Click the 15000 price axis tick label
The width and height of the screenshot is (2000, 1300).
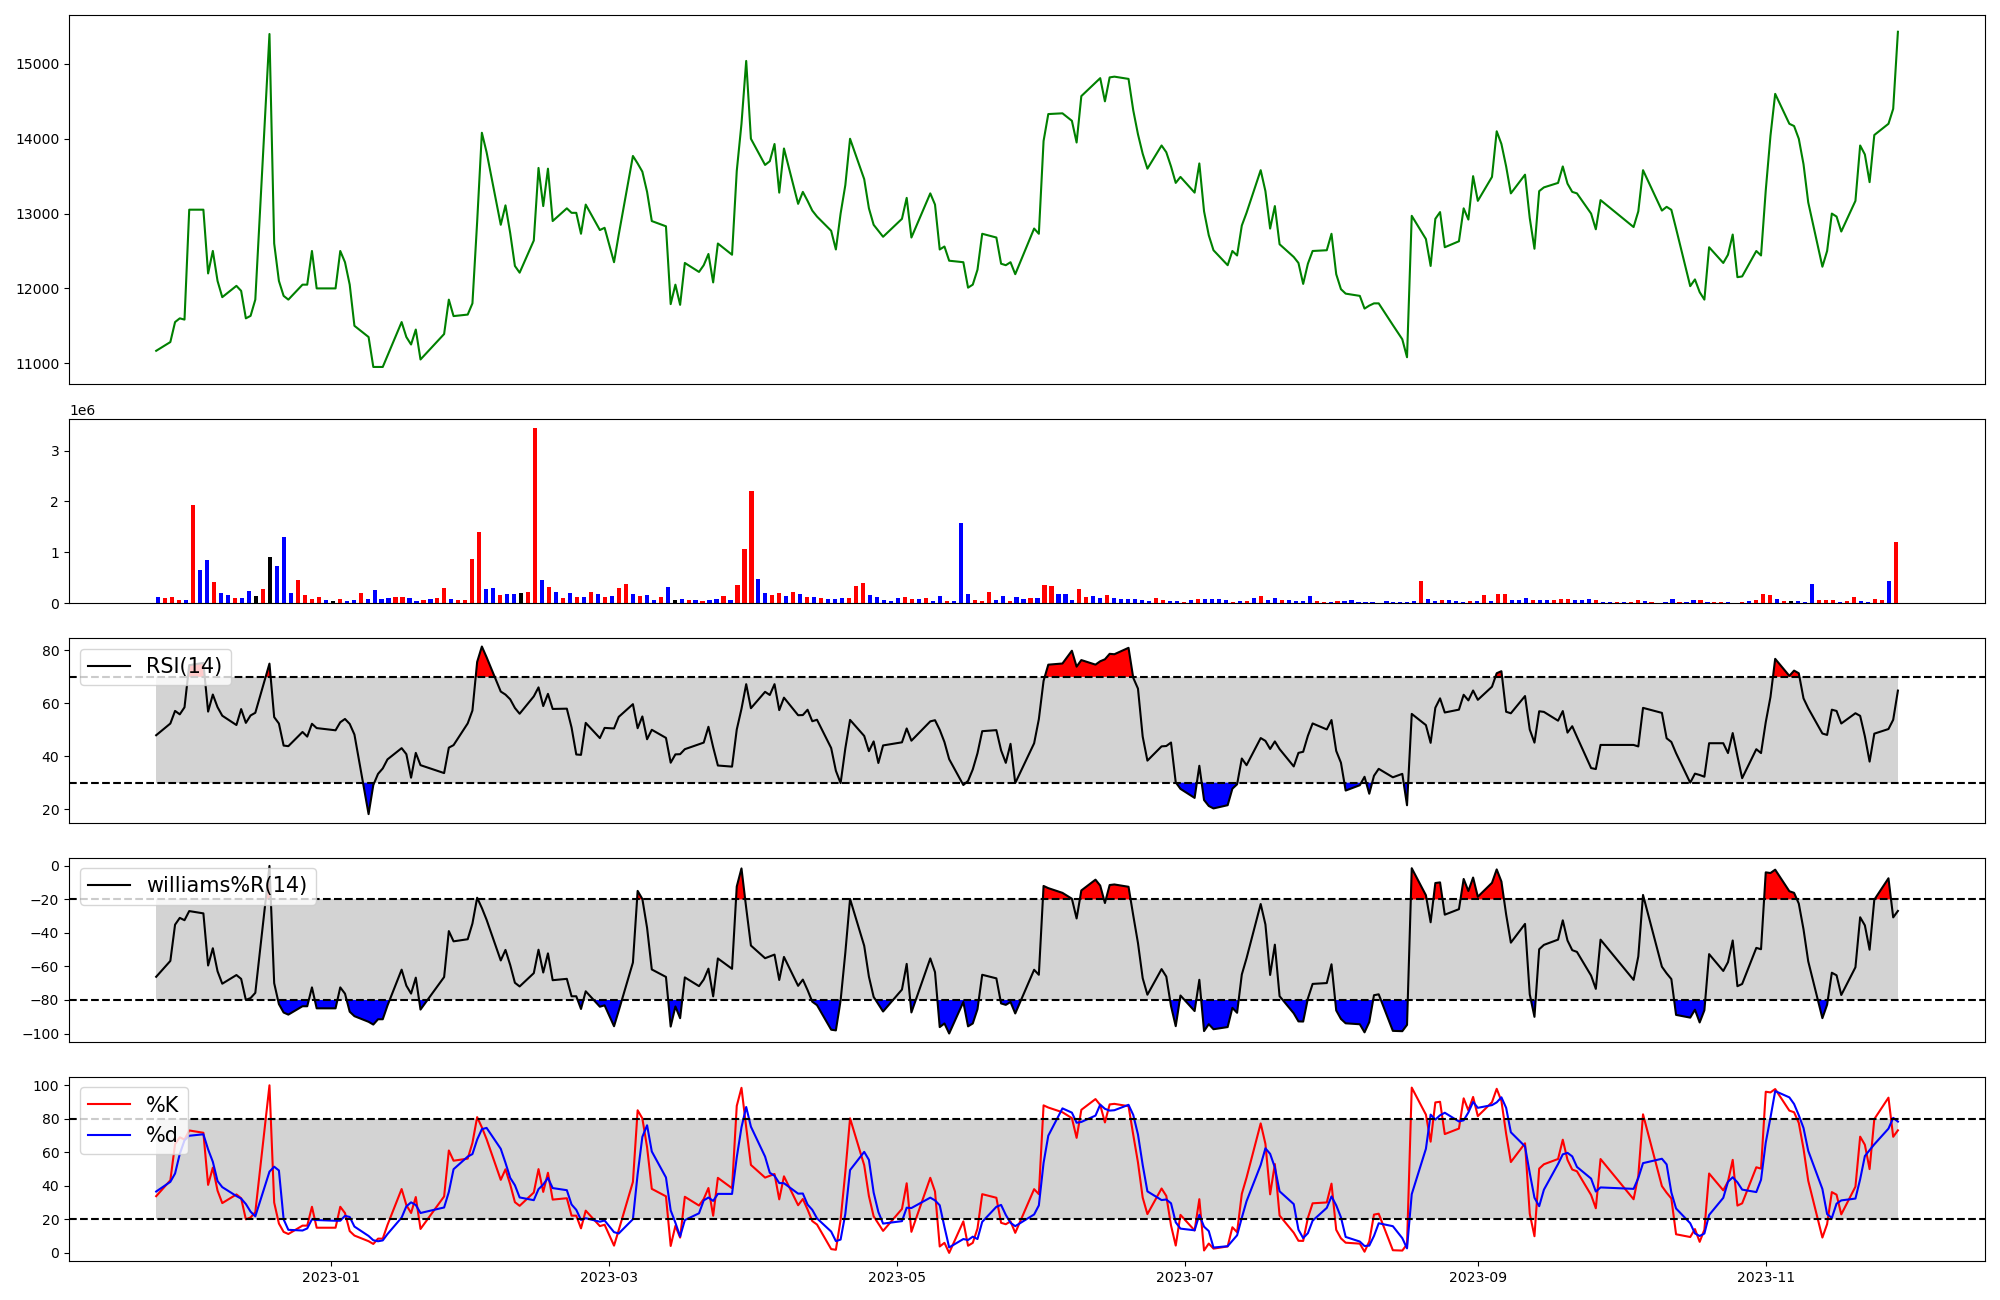tap(37, 64)
